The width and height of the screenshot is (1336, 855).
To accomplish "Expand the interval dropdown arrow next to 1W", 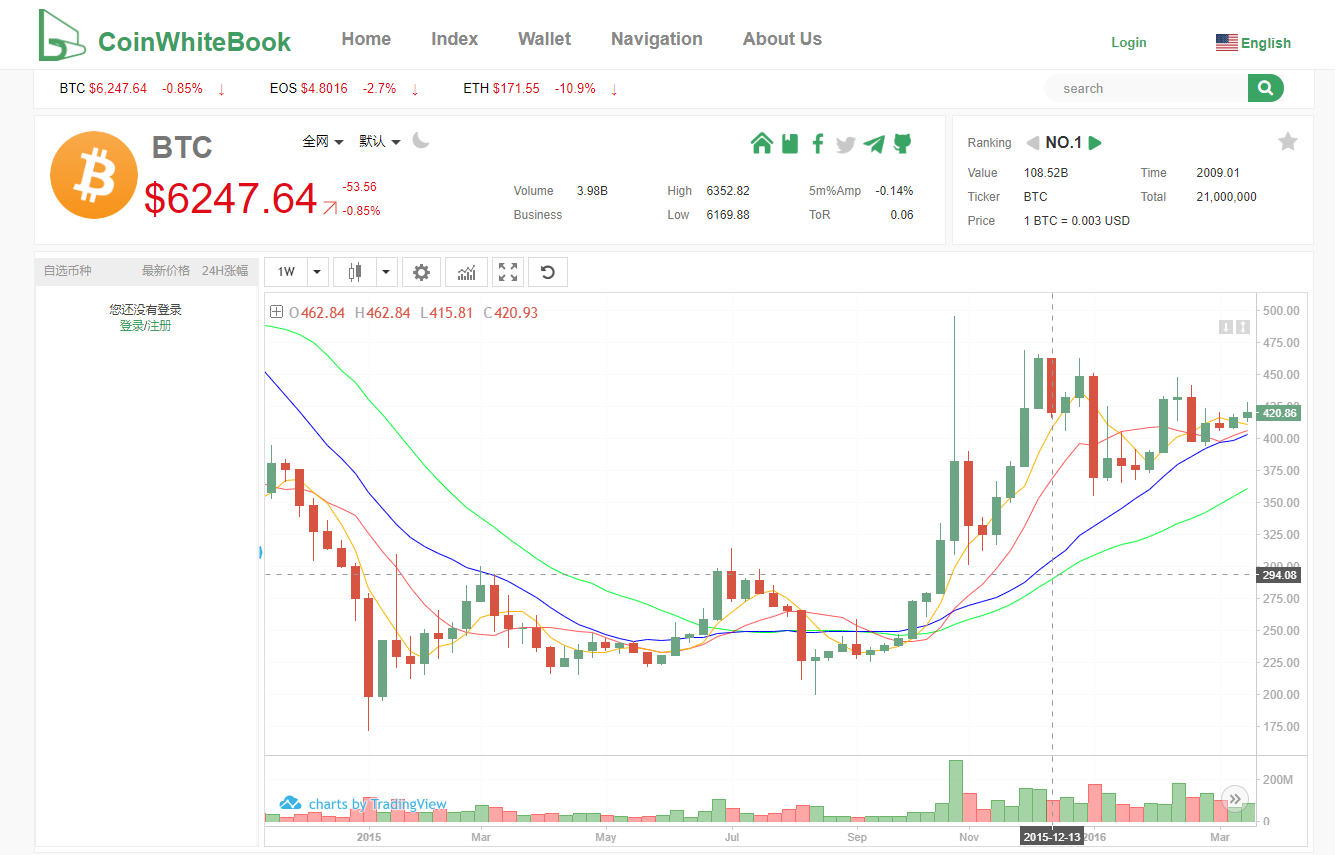I will coord(318,272).
